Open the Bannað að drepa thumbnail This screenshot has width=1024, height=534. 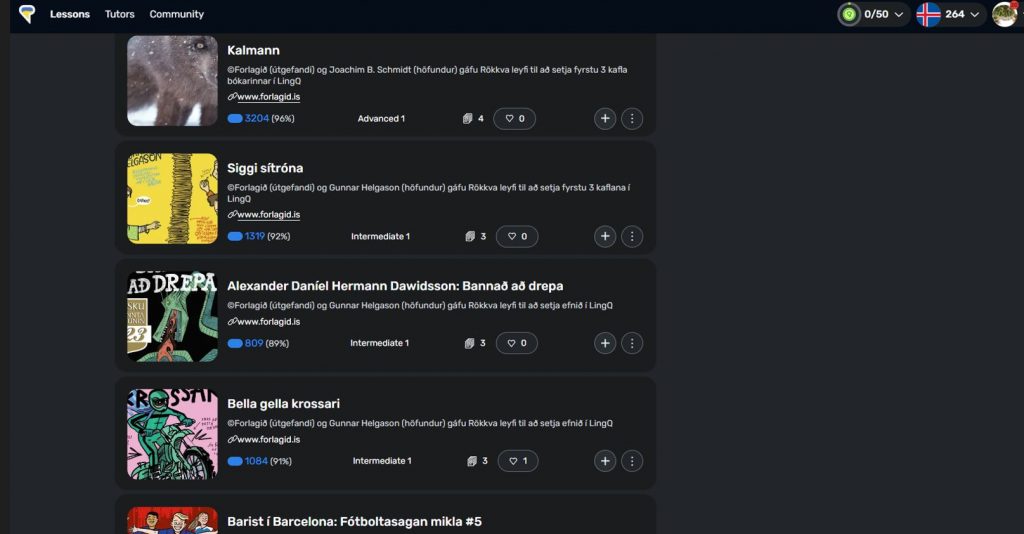click(x=172, y=317)
